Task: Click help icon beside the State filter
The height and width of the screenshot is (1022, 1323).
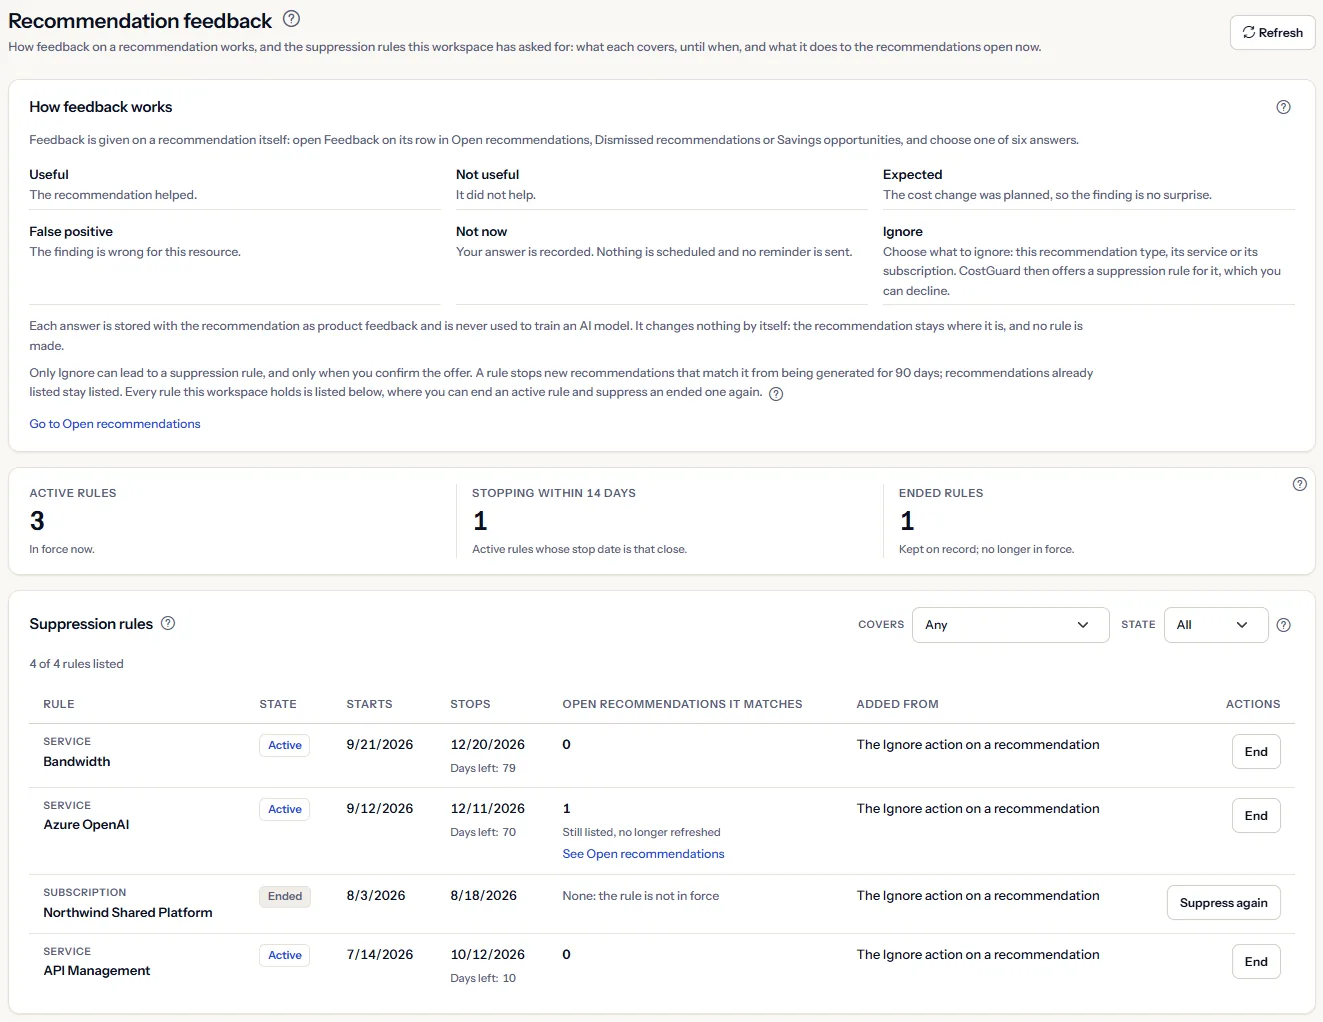Action: click(x=1284, y=625)
